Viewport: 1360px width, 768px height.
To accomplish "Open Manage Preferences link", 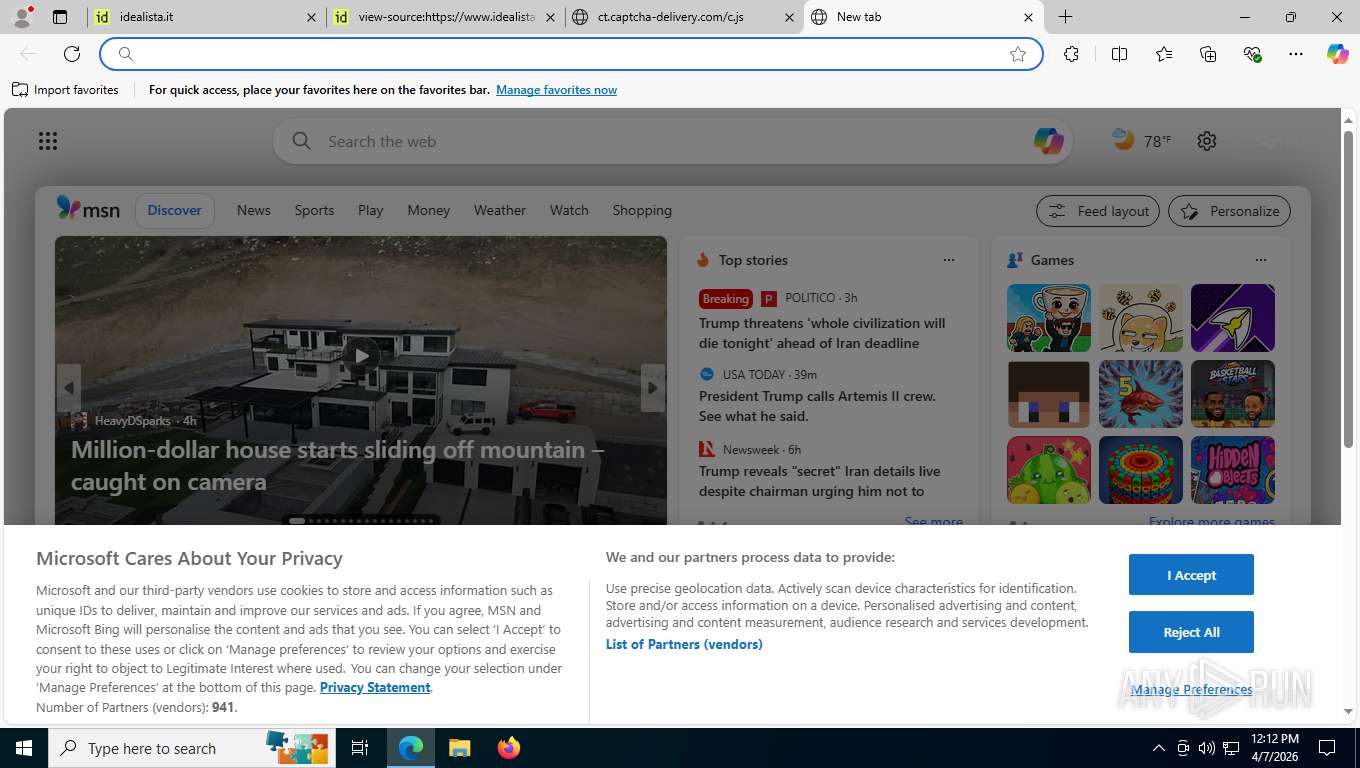I will 1191,689.
